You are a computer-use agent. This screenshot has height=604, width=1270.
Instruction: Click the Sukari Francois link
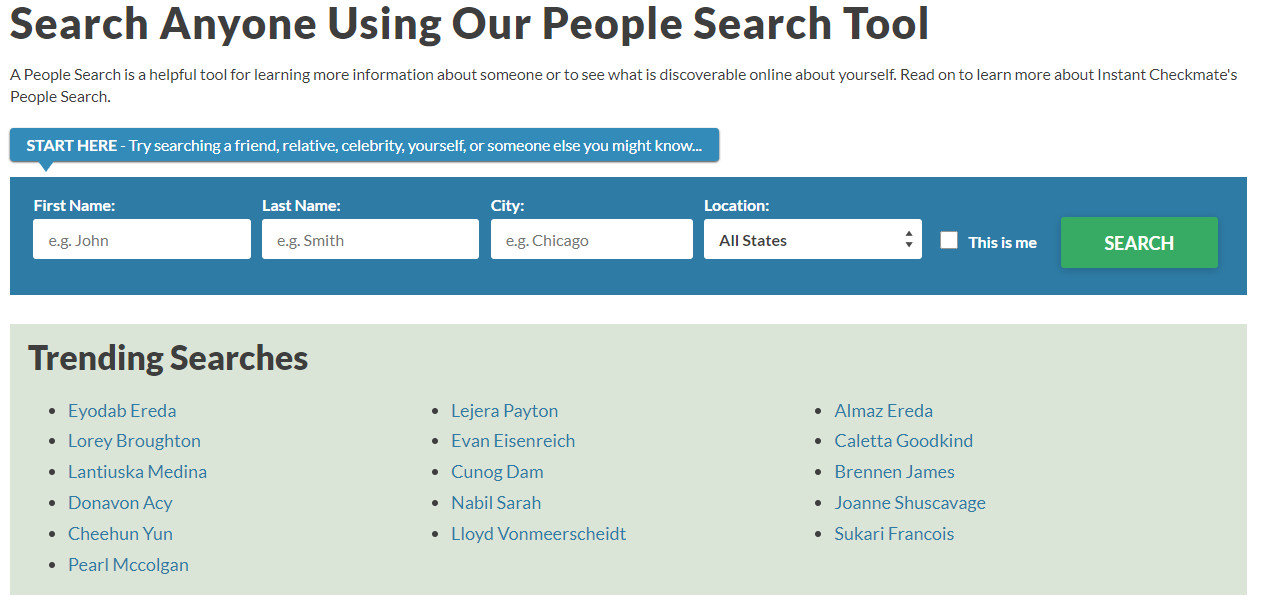click(895, 534)
